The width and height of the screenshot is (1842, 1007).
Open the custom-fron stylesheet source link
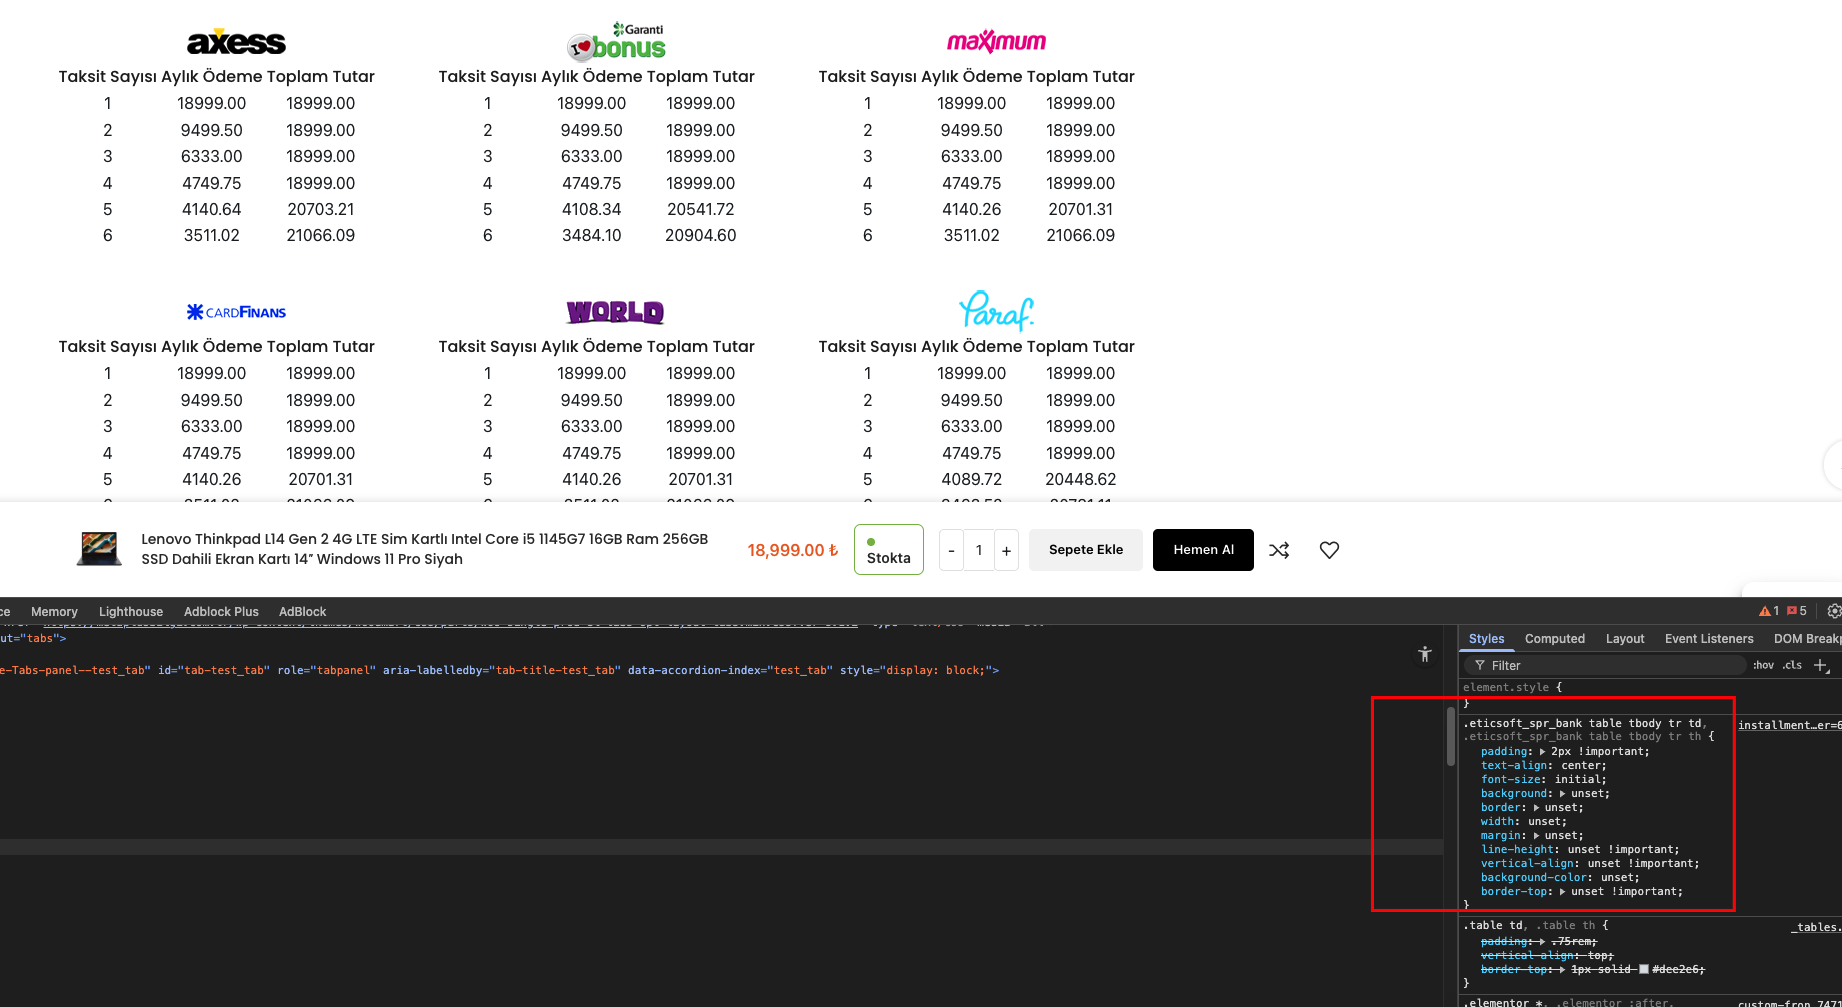point(1789,1002)
